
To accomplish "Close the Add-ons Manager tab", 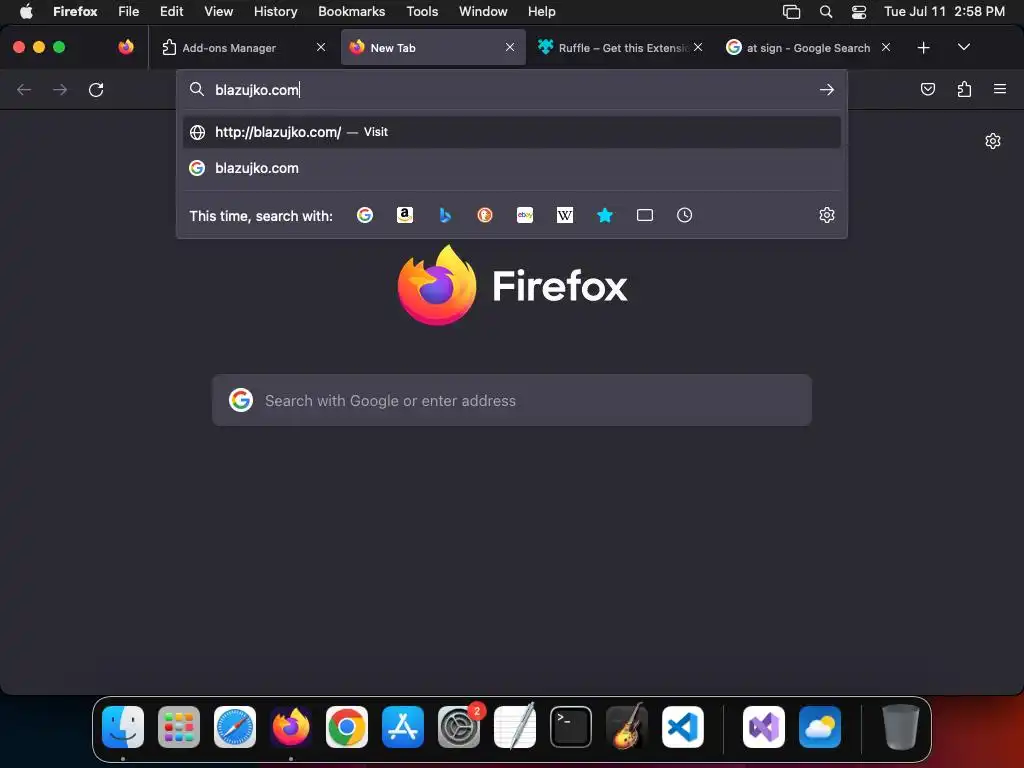I will click(321, 47).
